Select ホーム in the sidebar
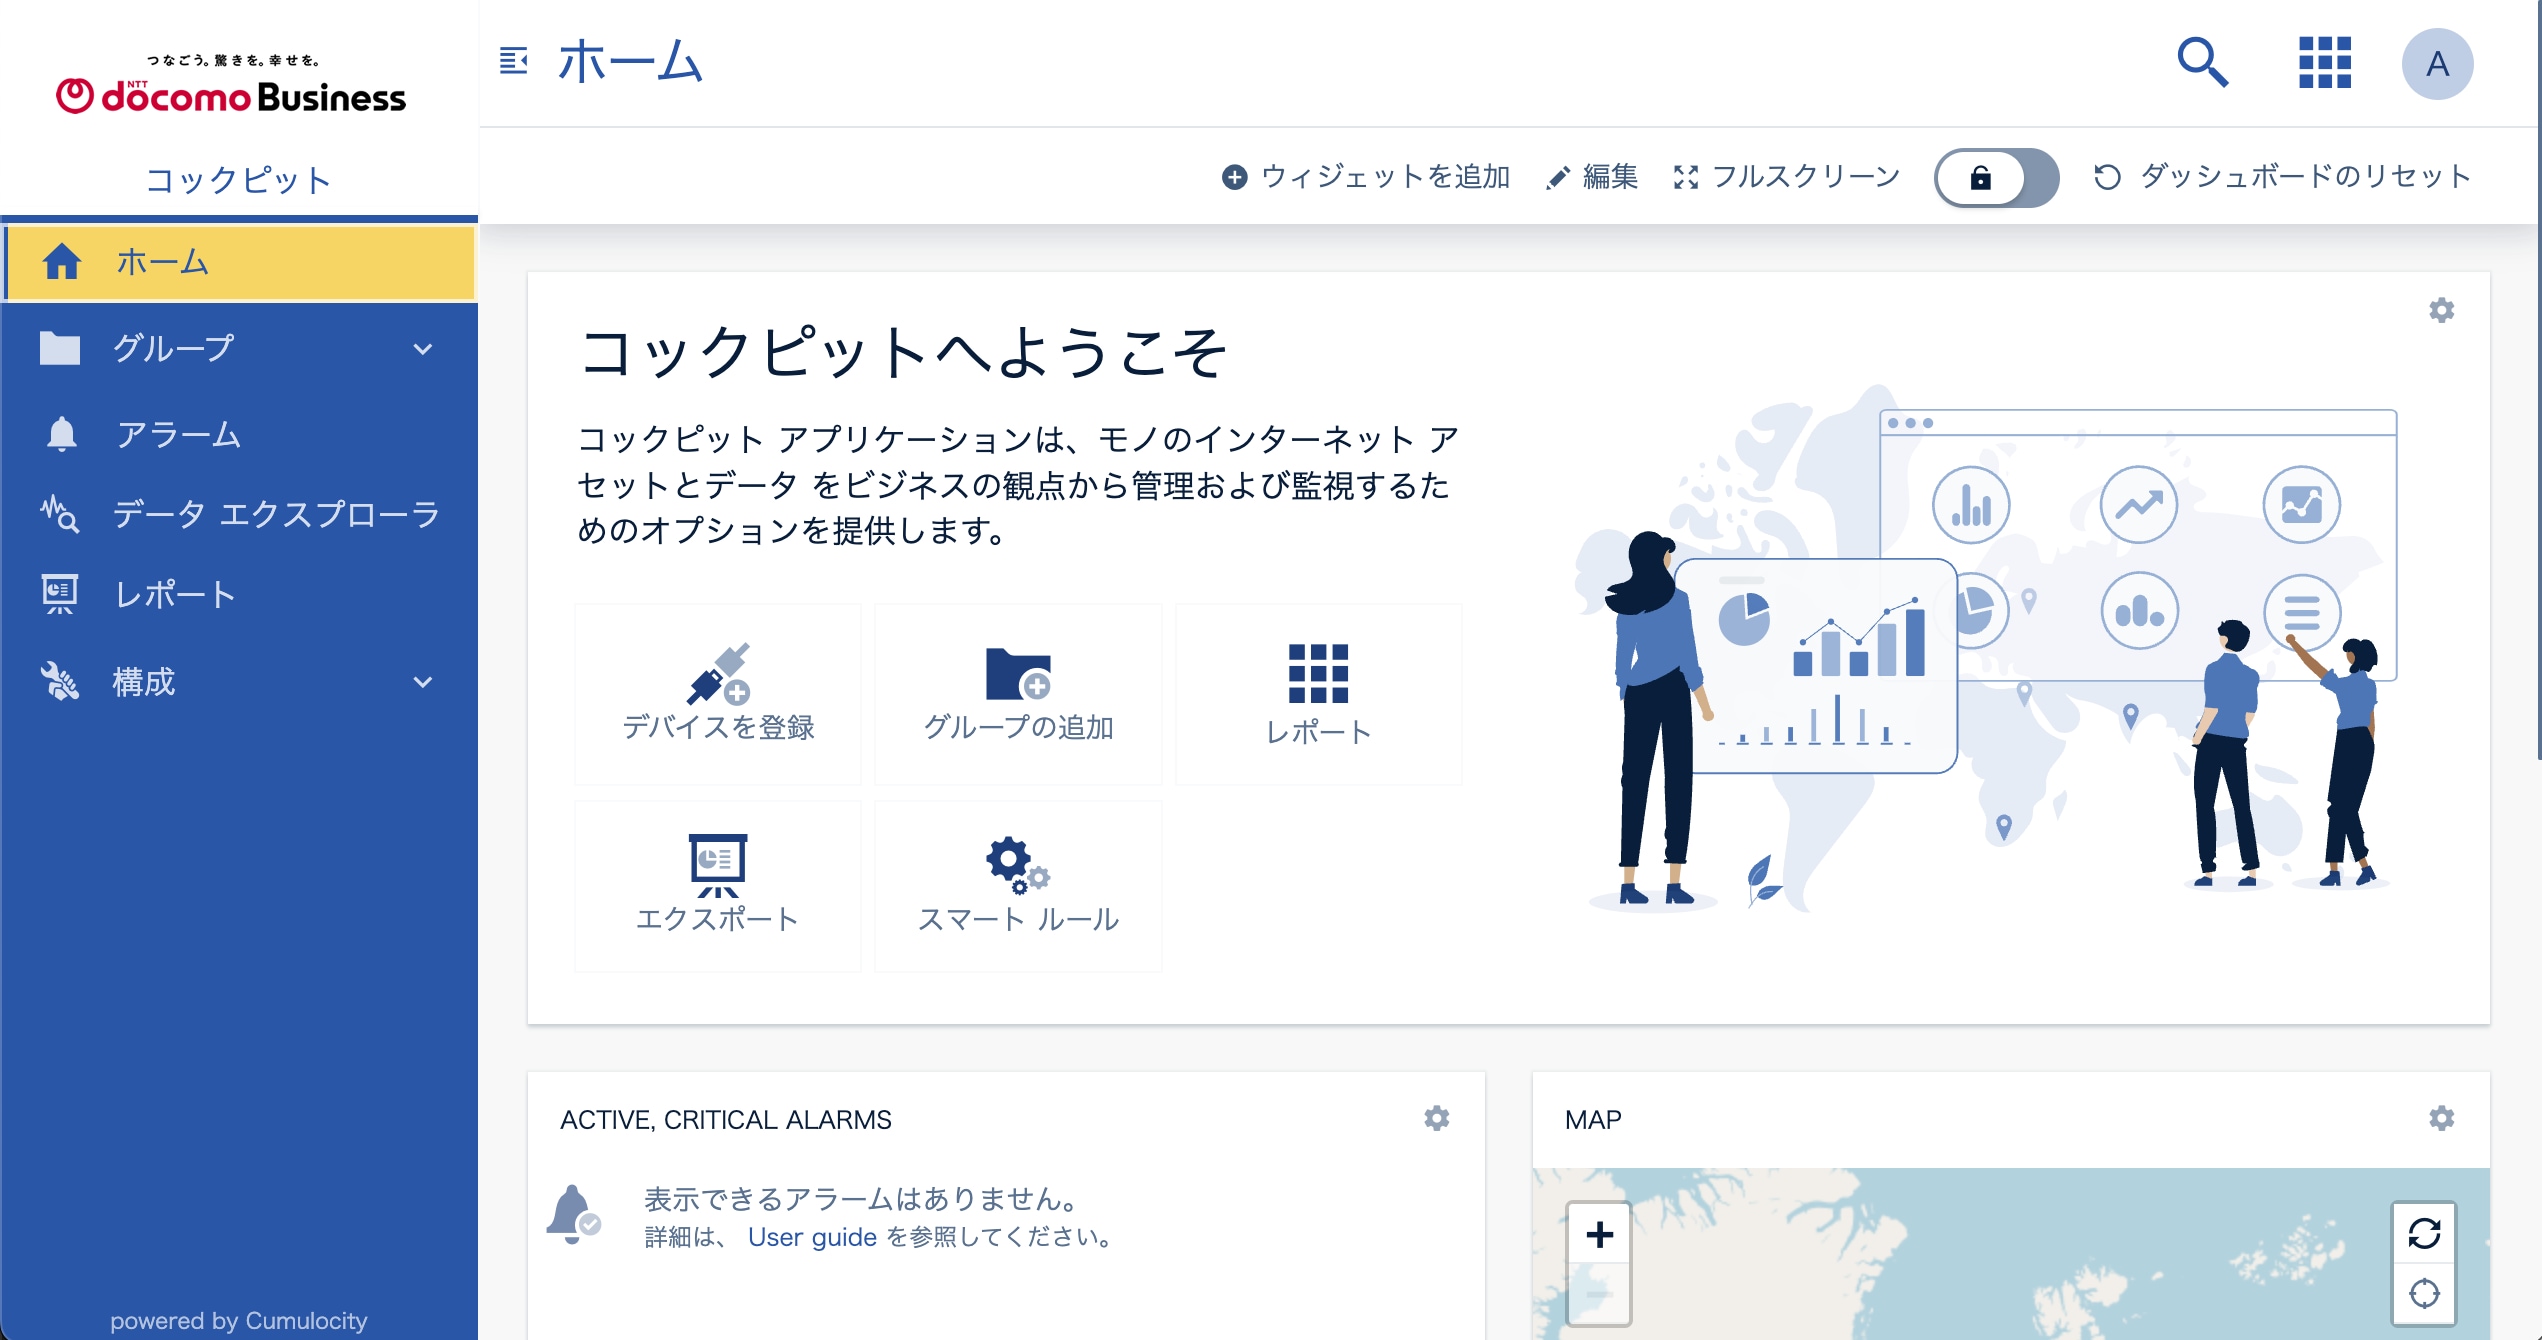 (x=240, y=263)
